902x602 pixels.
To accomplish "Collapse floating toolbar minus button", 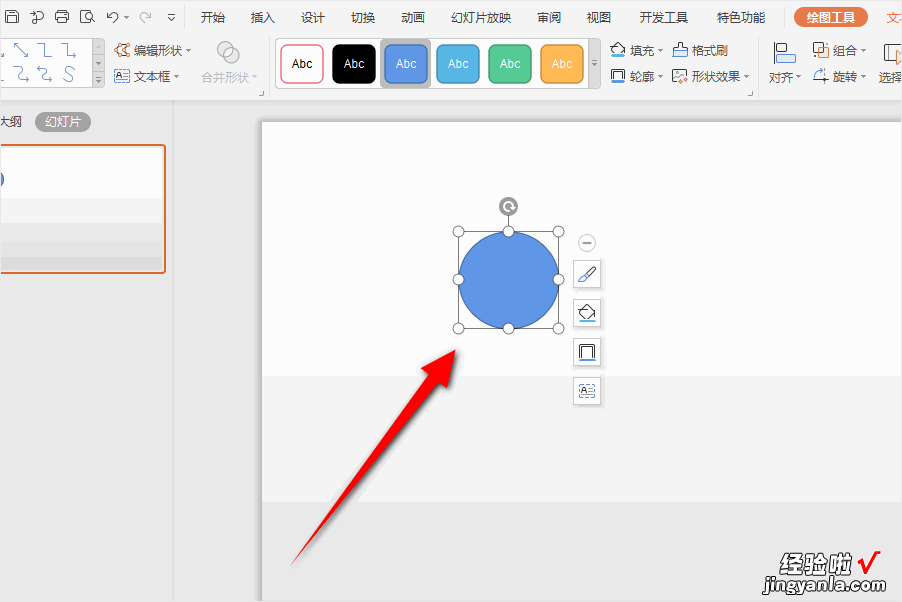I will click(587, 243).
